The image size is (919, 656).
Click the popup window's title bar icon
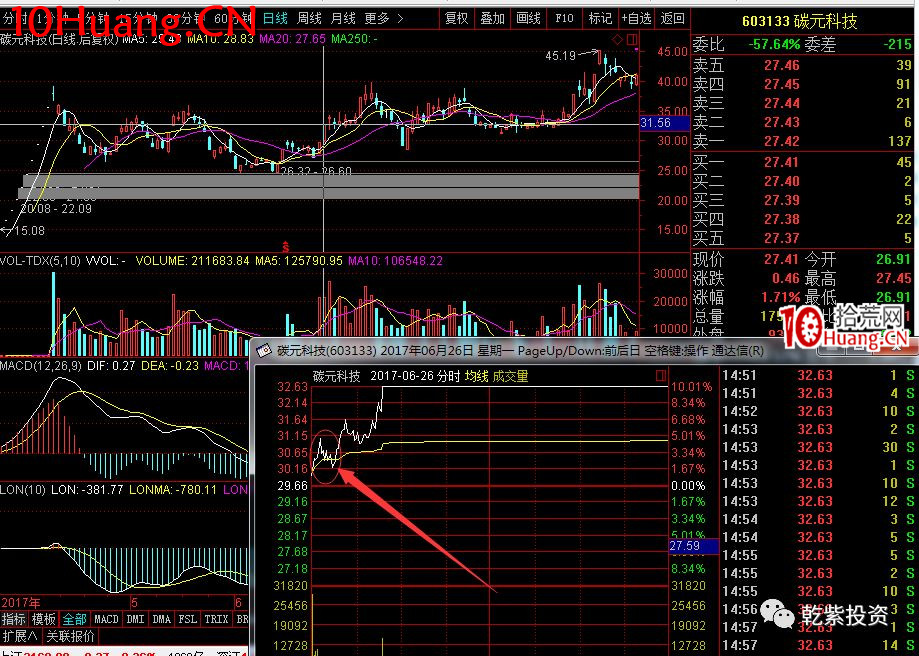[264, 351]
